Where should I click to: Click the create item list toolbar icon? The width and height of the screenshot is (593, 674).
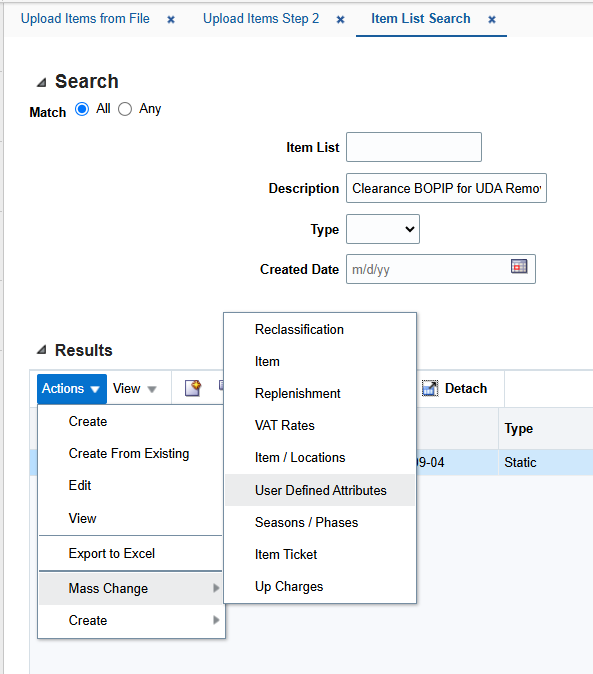[x=193, y=388]
